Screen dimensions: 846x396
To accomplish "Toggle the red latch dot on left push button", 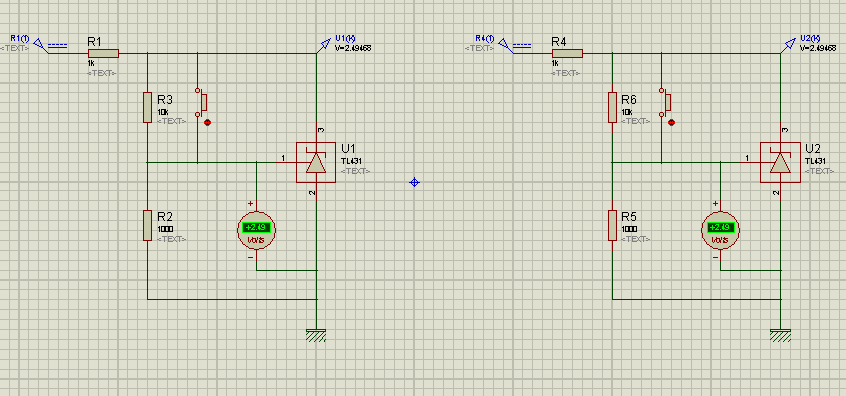I will click(208, 122).
